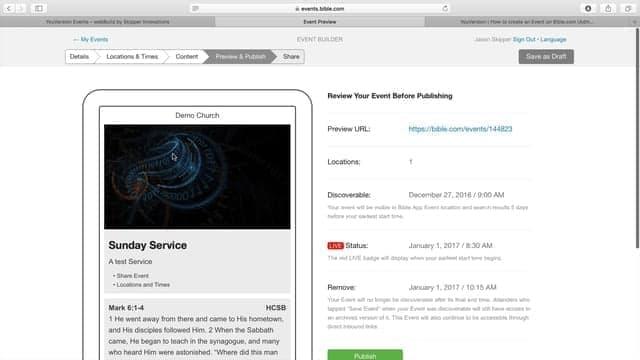Viewport: 640px width, 360px height.
Task: Click the event banner image in preview
Action: (x=197, y=177)
